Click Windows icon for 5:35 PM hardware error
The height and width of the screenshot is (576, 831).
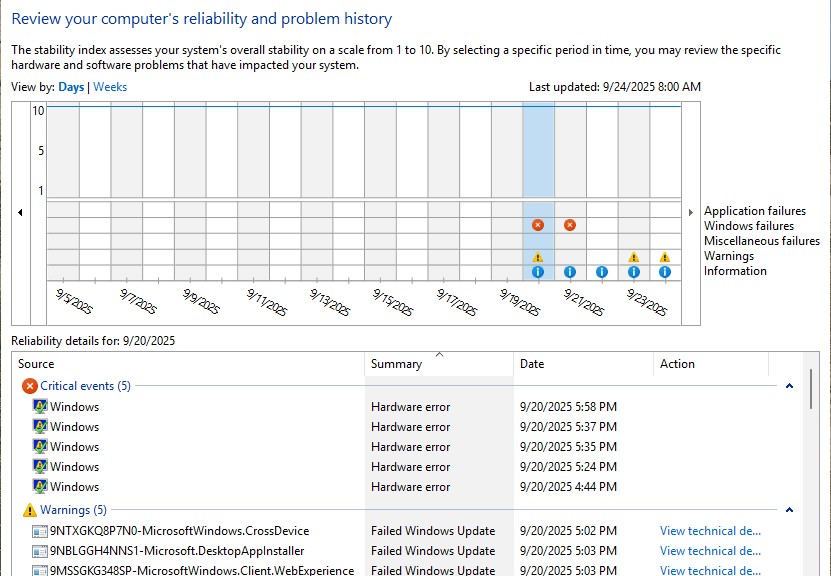(x=40, y=447)
